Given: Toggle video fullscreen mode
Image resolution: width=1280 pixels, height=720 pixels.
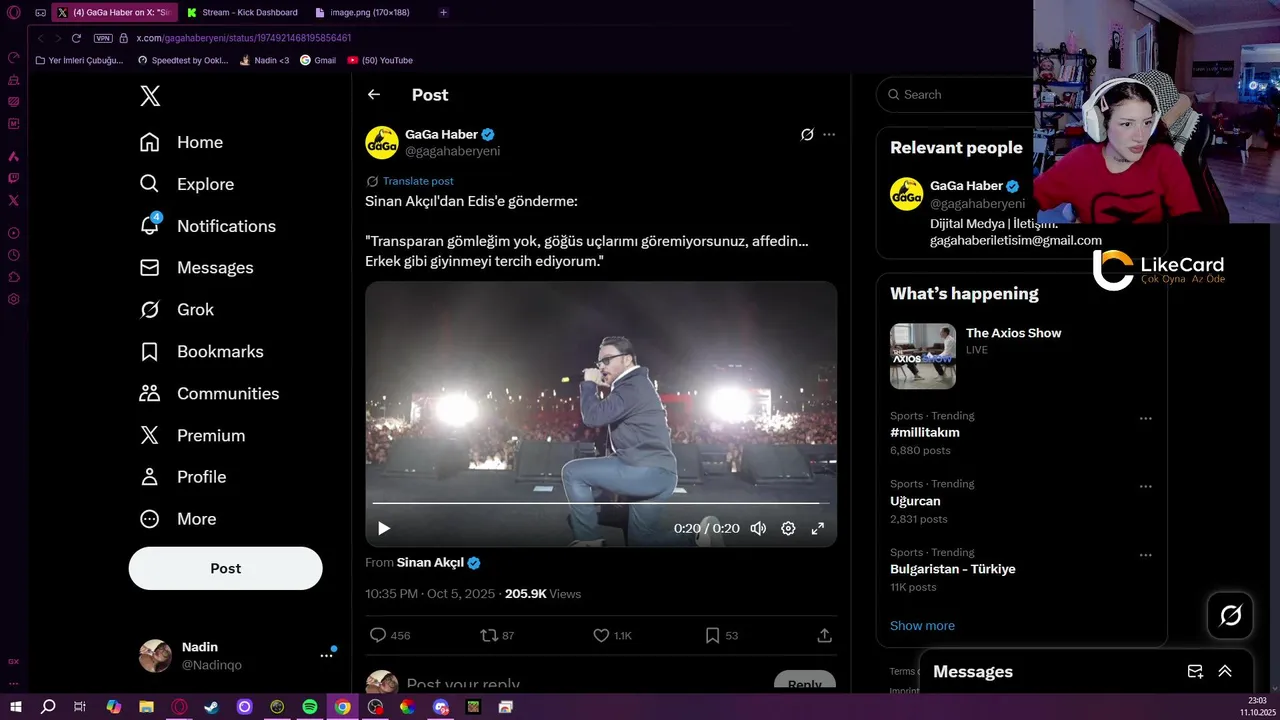Looking at the screenshot, I should point(817,528).
